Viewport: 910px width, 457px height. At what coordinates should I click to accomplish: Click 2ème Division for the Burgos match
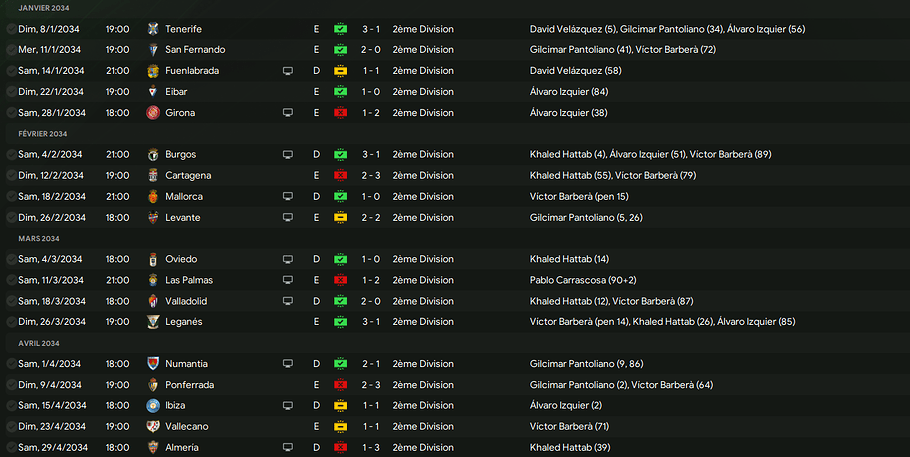[422, 155]
